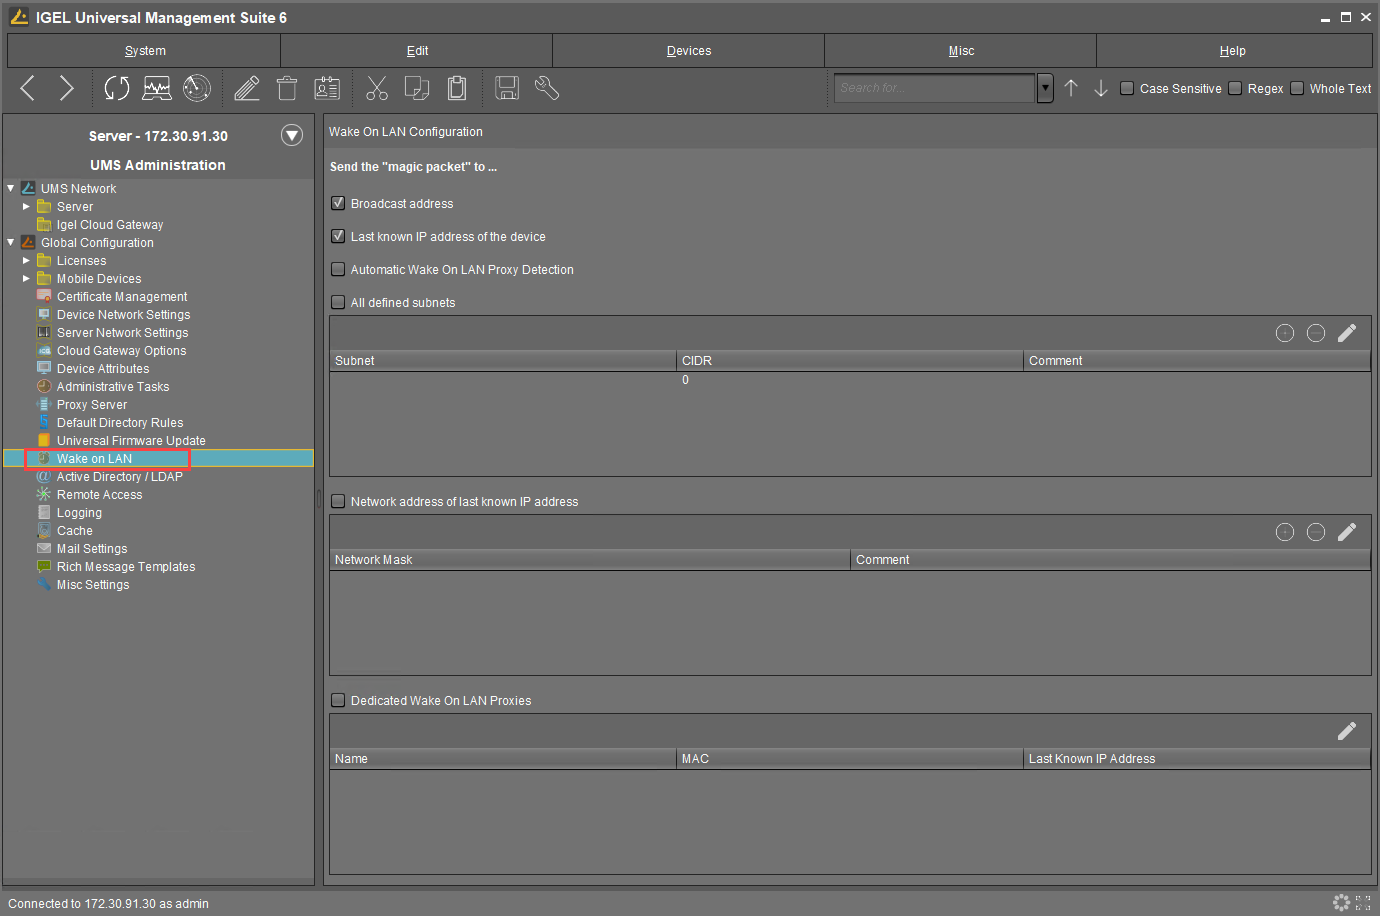
Task: Click the clipboard Paste icon
Action: (457, 89)
